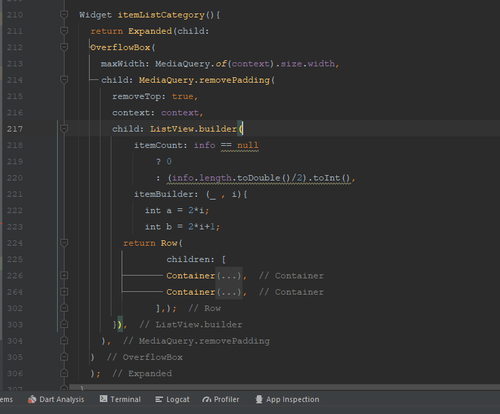Open the Dart Analysis tool window
This screenshot has height=414, width=500.
[56, 399]
